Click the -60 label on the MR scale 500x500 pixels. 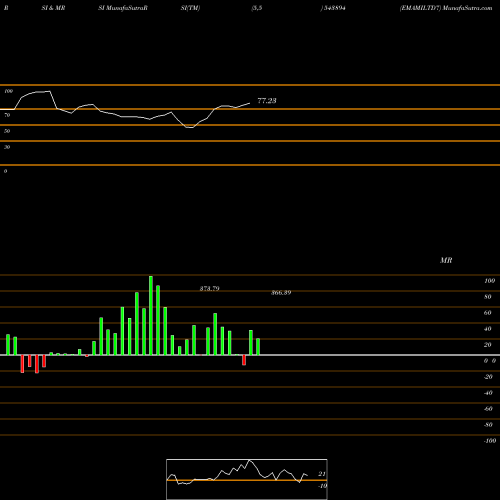488,409
